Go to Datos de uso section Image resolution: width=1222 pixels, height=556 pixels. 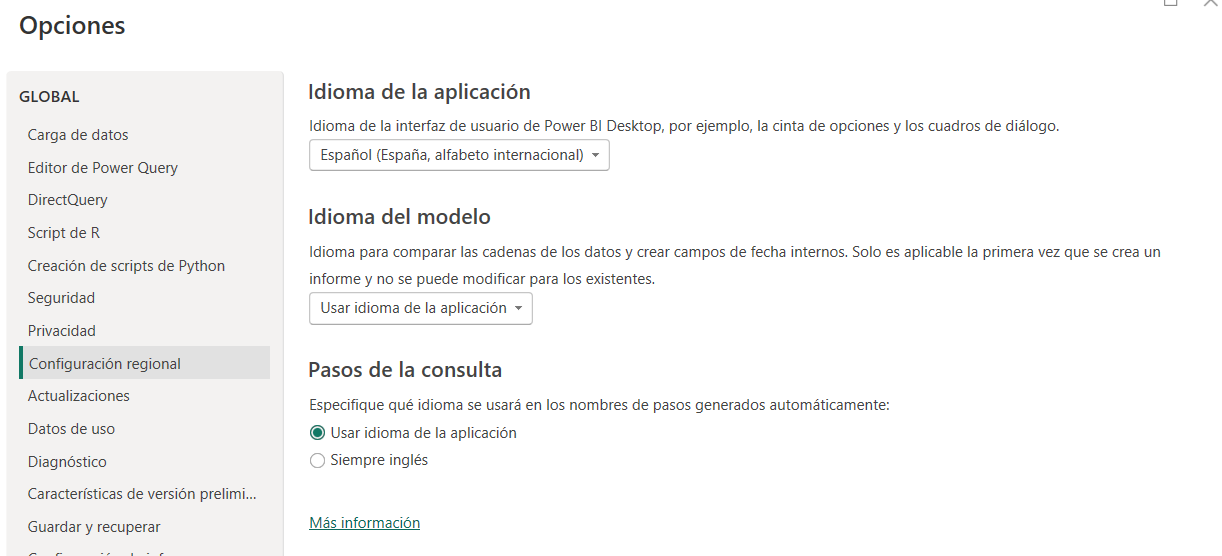(71, 429)
